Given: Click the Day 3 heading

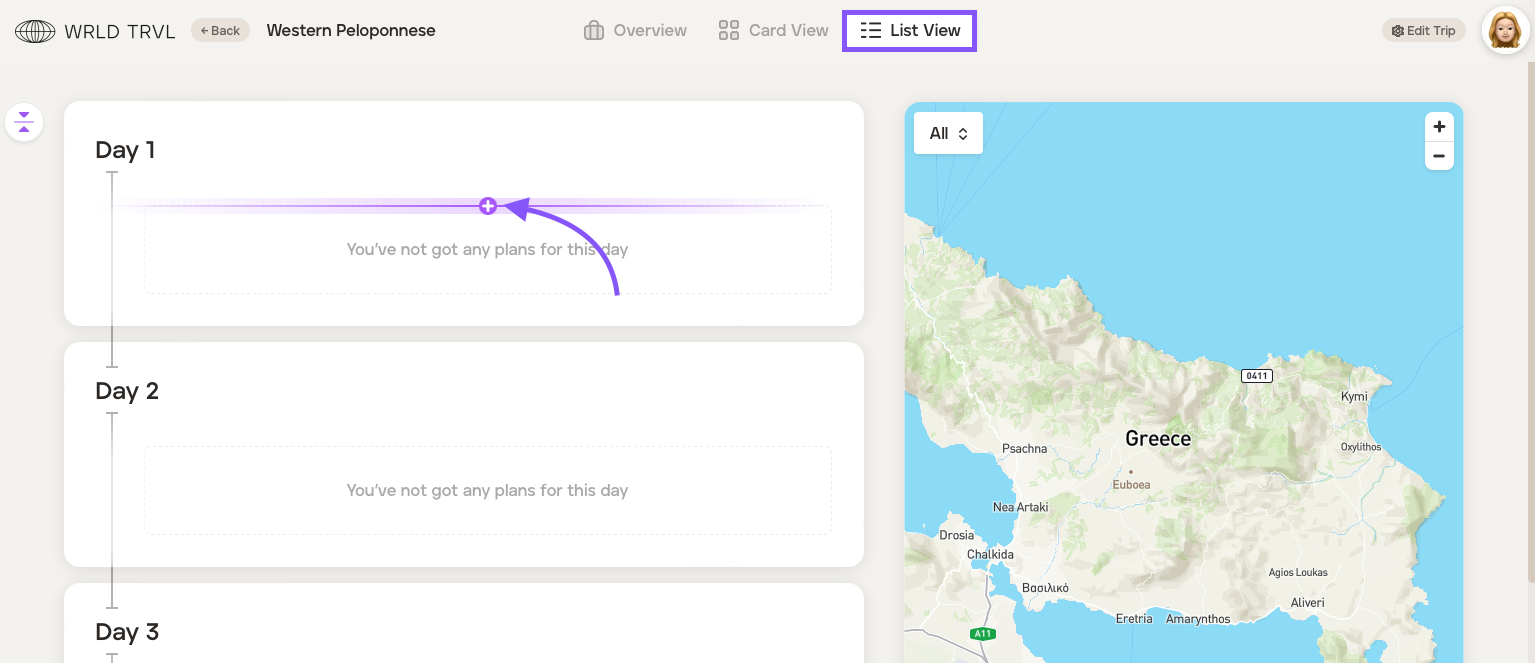Looking at the screenshot, I should tap(127, 632).
